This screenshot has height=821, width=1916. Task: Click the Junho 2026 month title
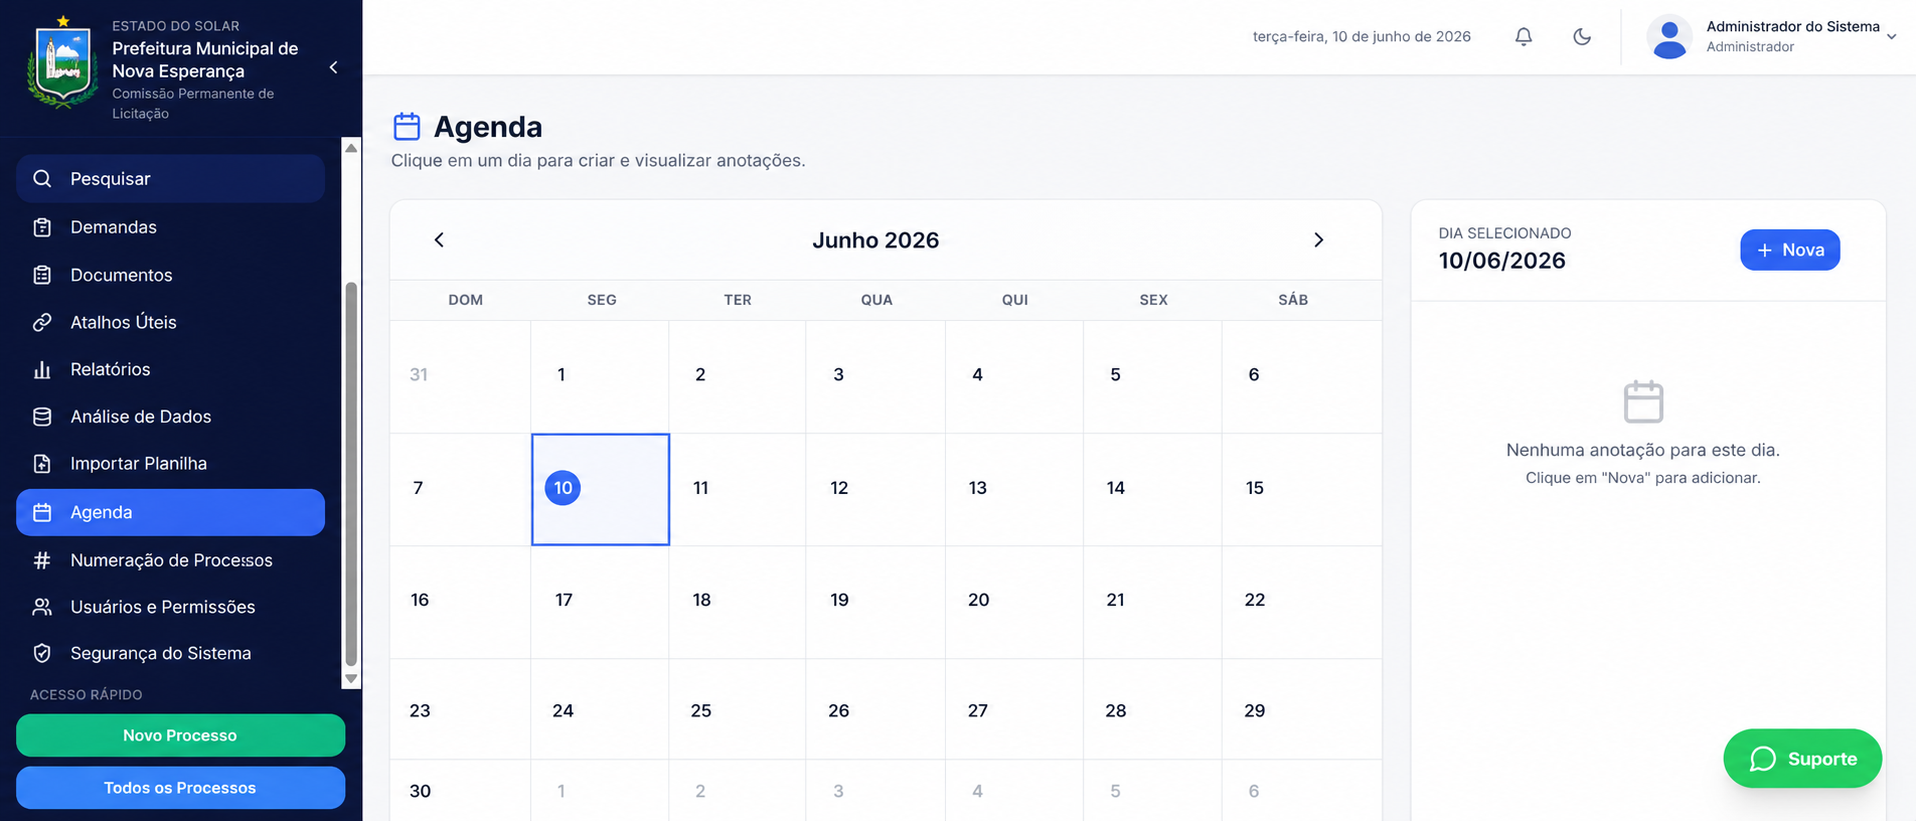tap(875, 240)
